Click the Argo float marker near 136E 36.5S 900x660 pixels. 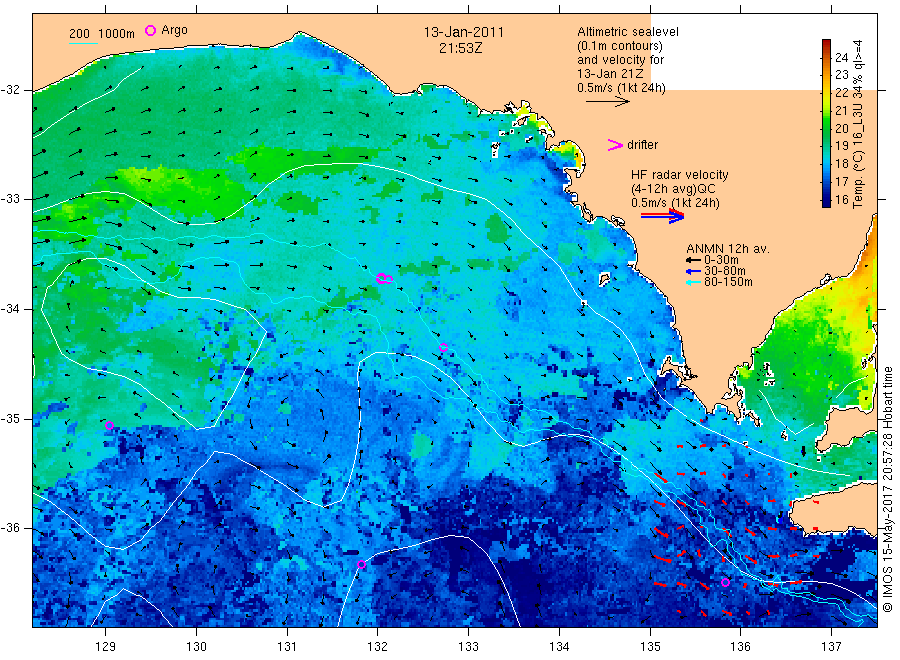click(726, 583)
